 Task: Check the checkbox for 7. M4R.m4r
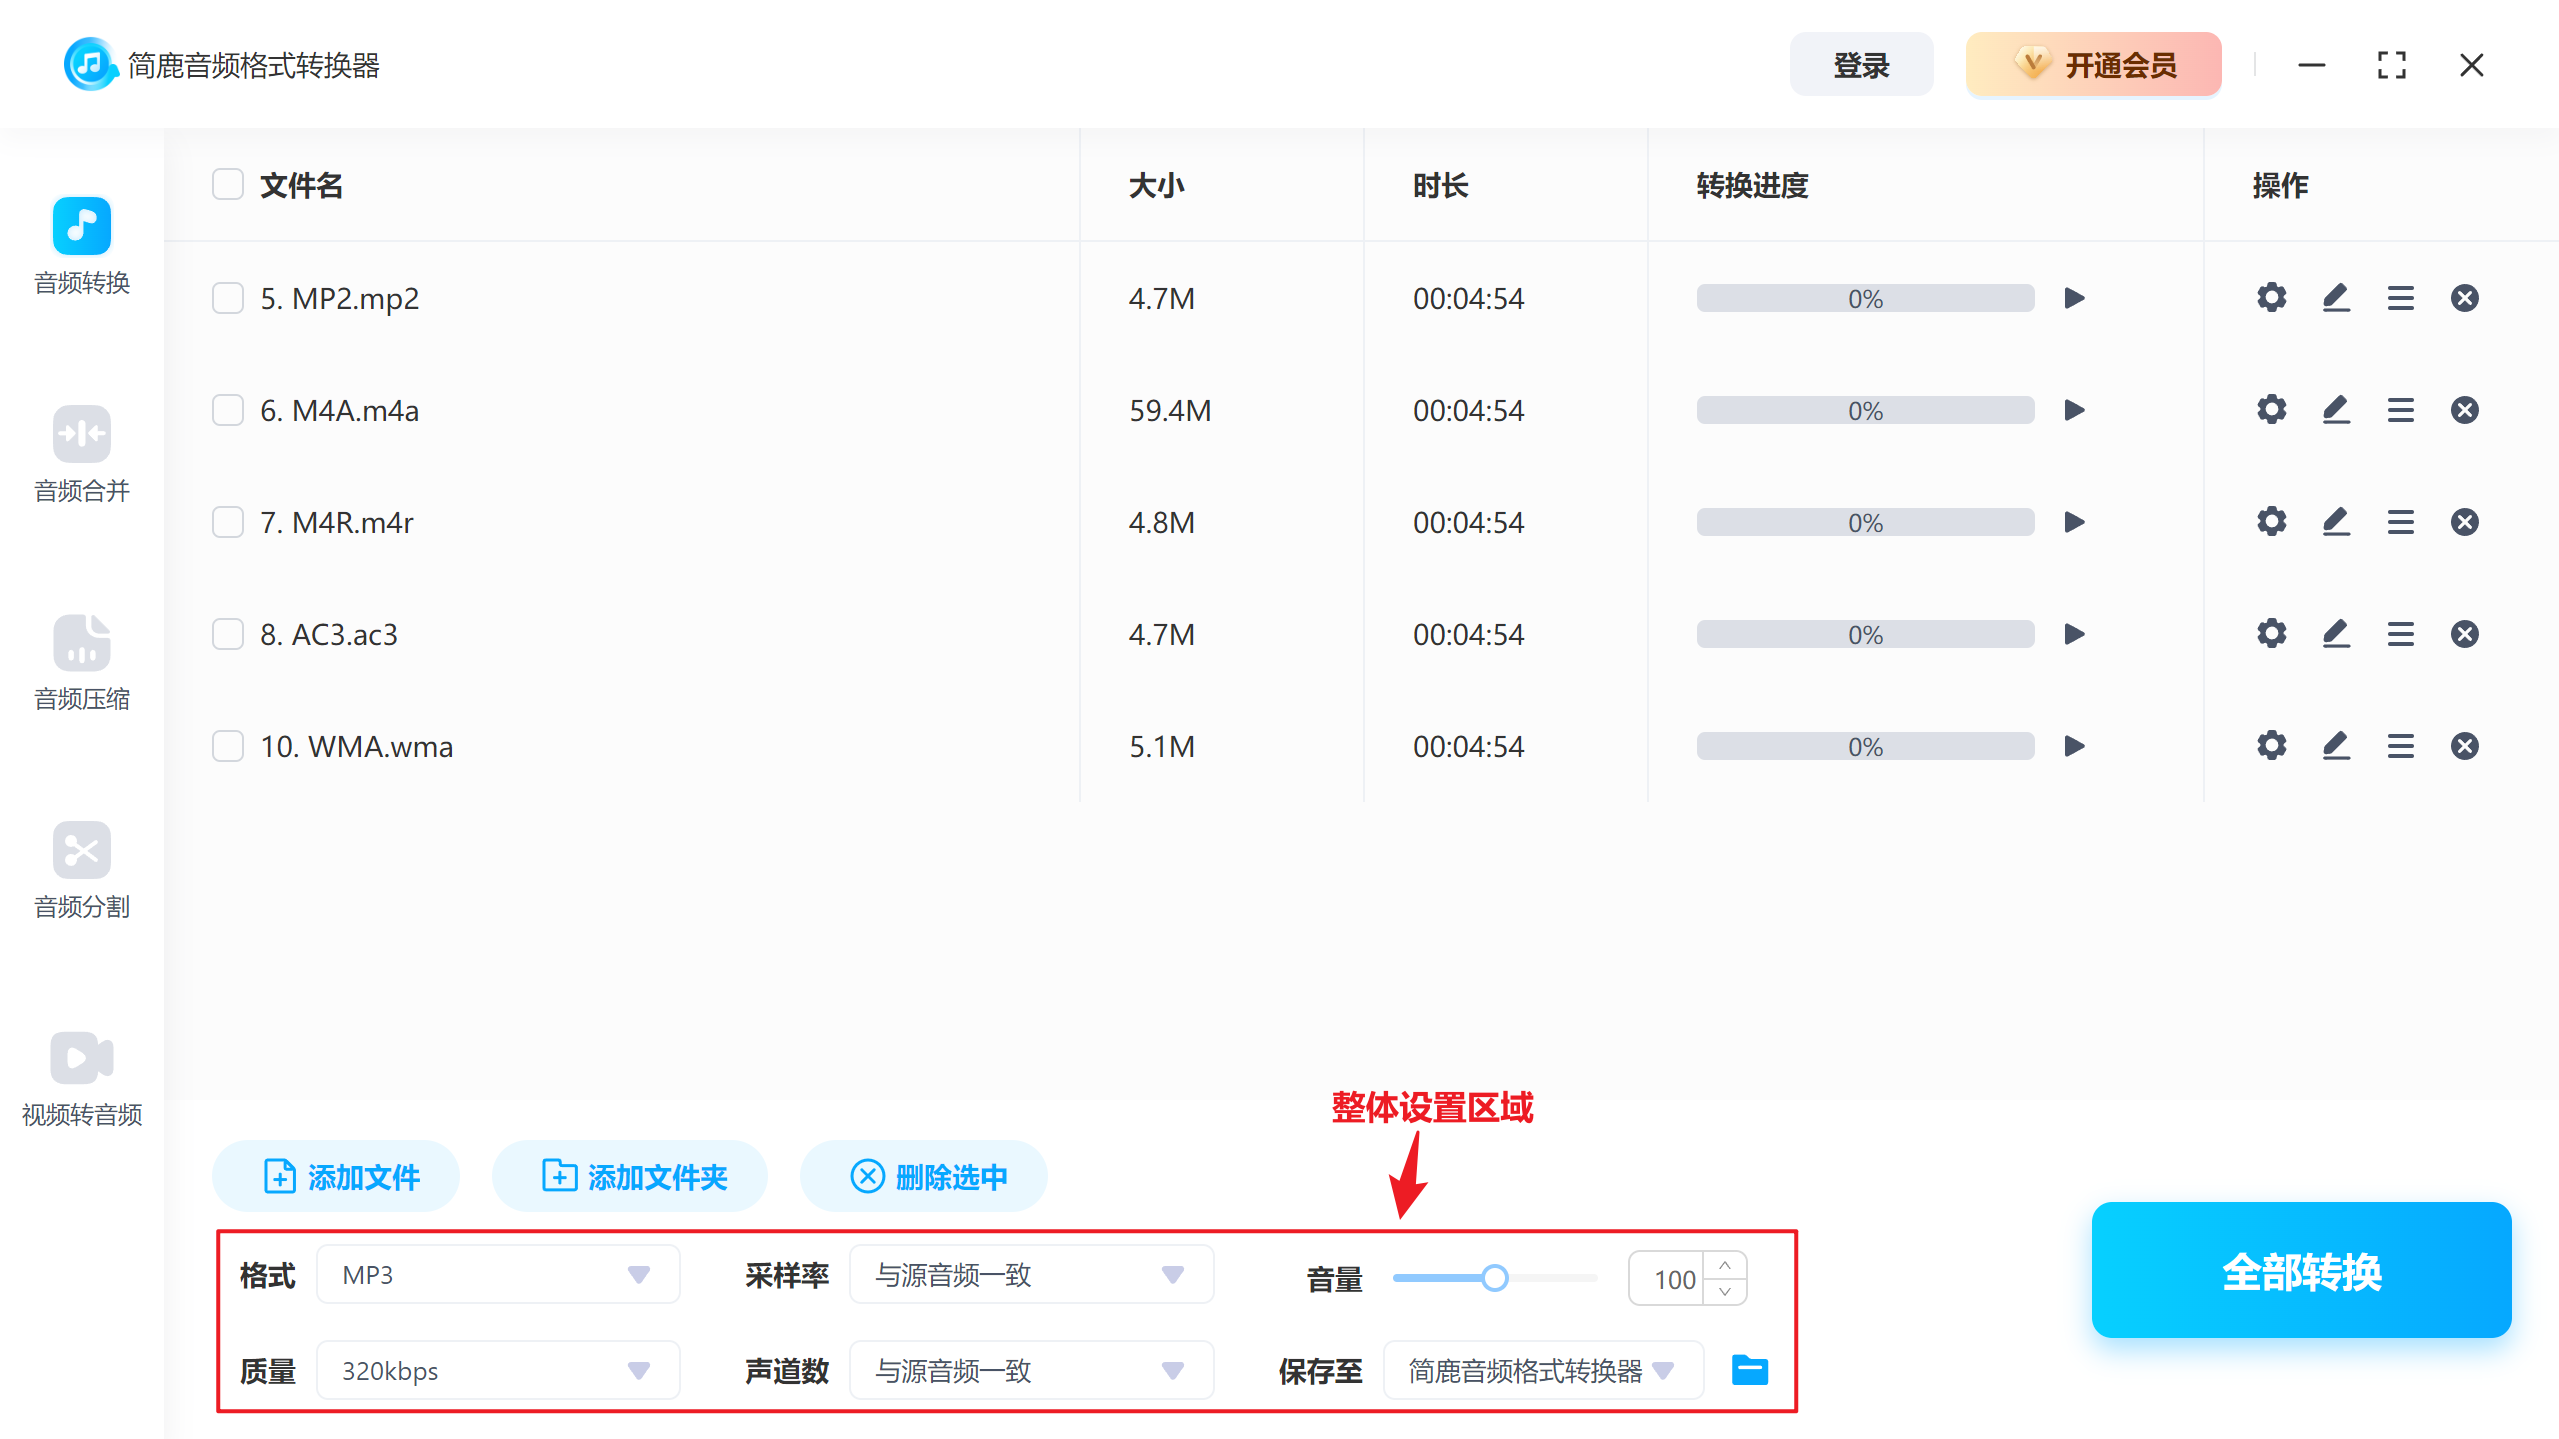click(x=227, y=521)
